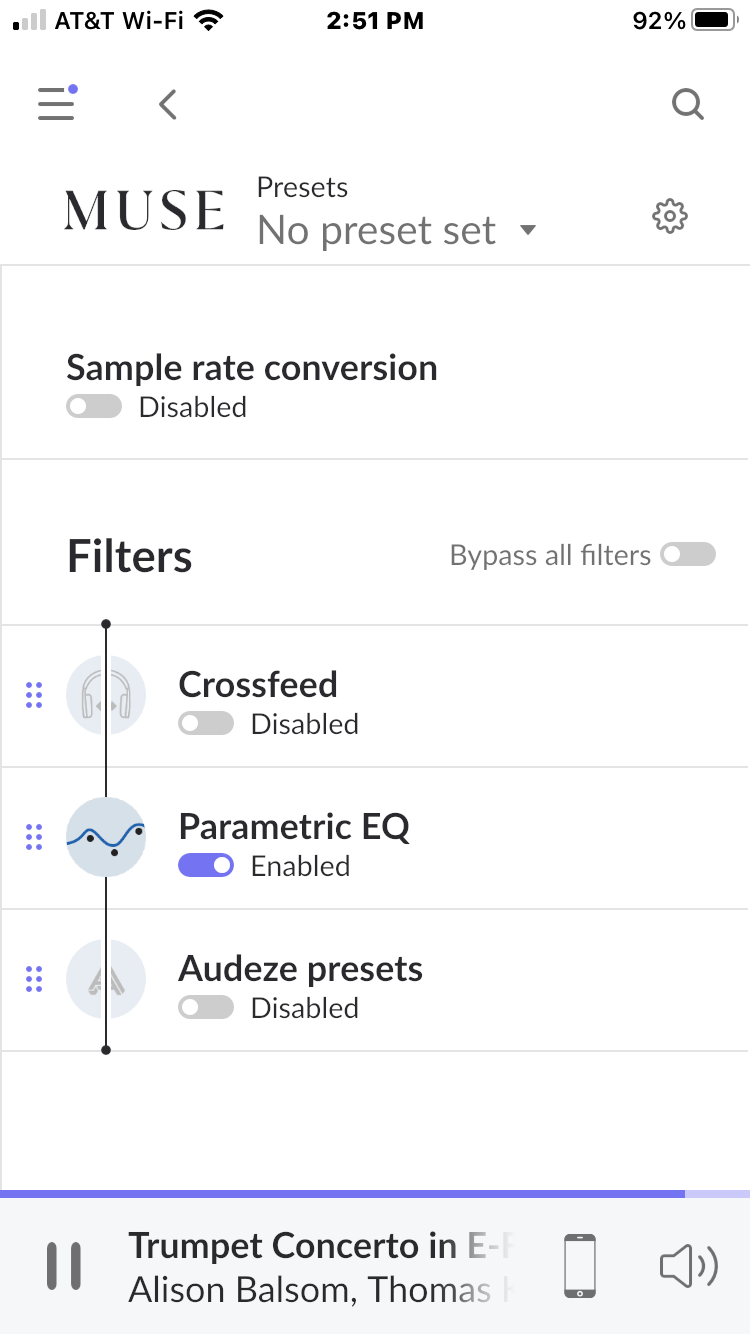Open volume control speaker icon
The width and height of the screenshot is (750, 1334).
point(689,1266)
